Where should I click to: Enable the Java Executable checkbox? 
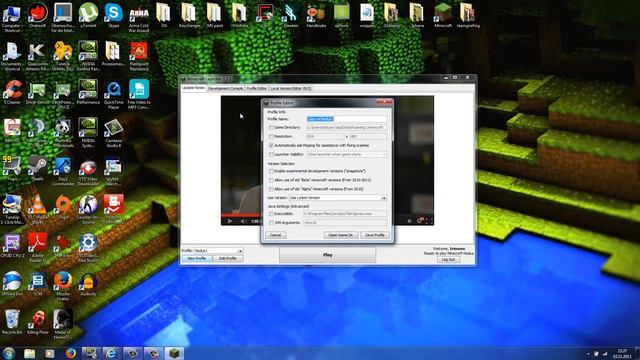(271, 213)
